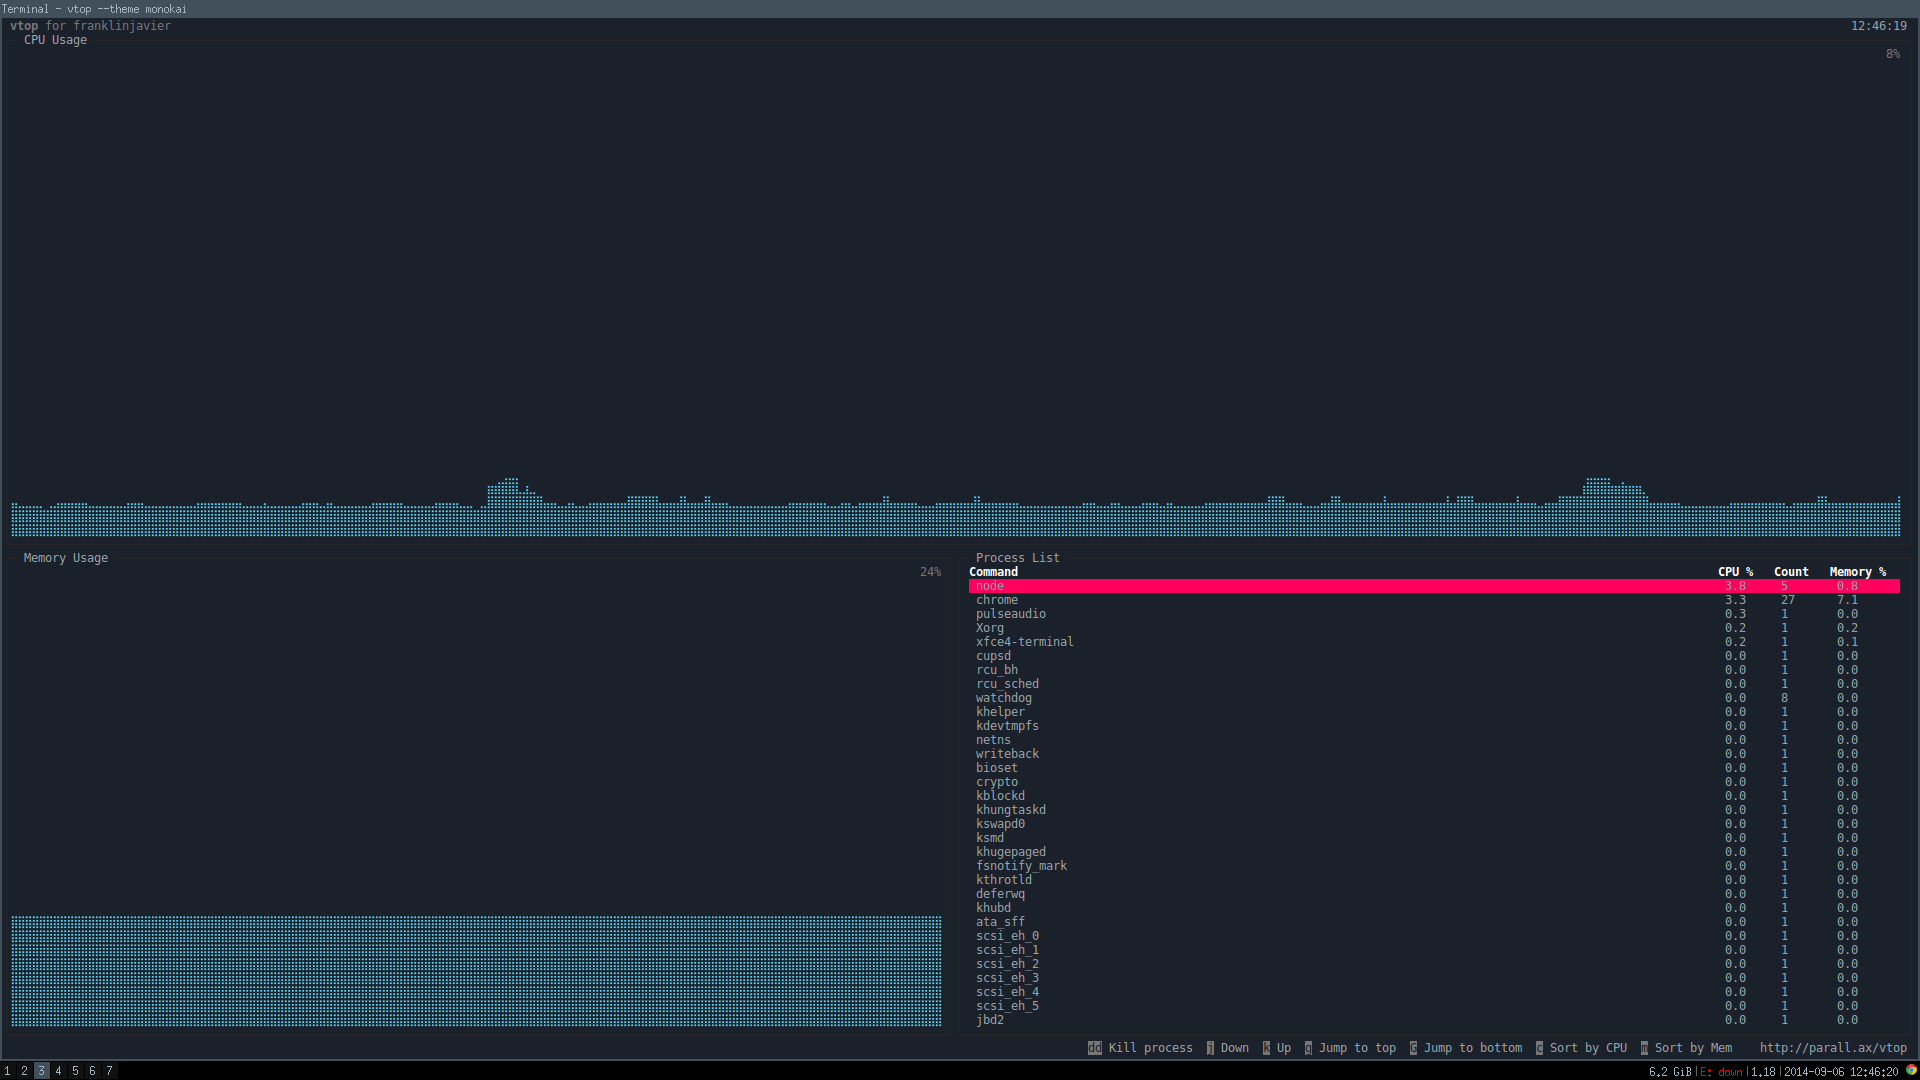
Task: Click the 'c' Sort by CPU key badge
Action: pyautogui.click(x=1539, y=1048)
